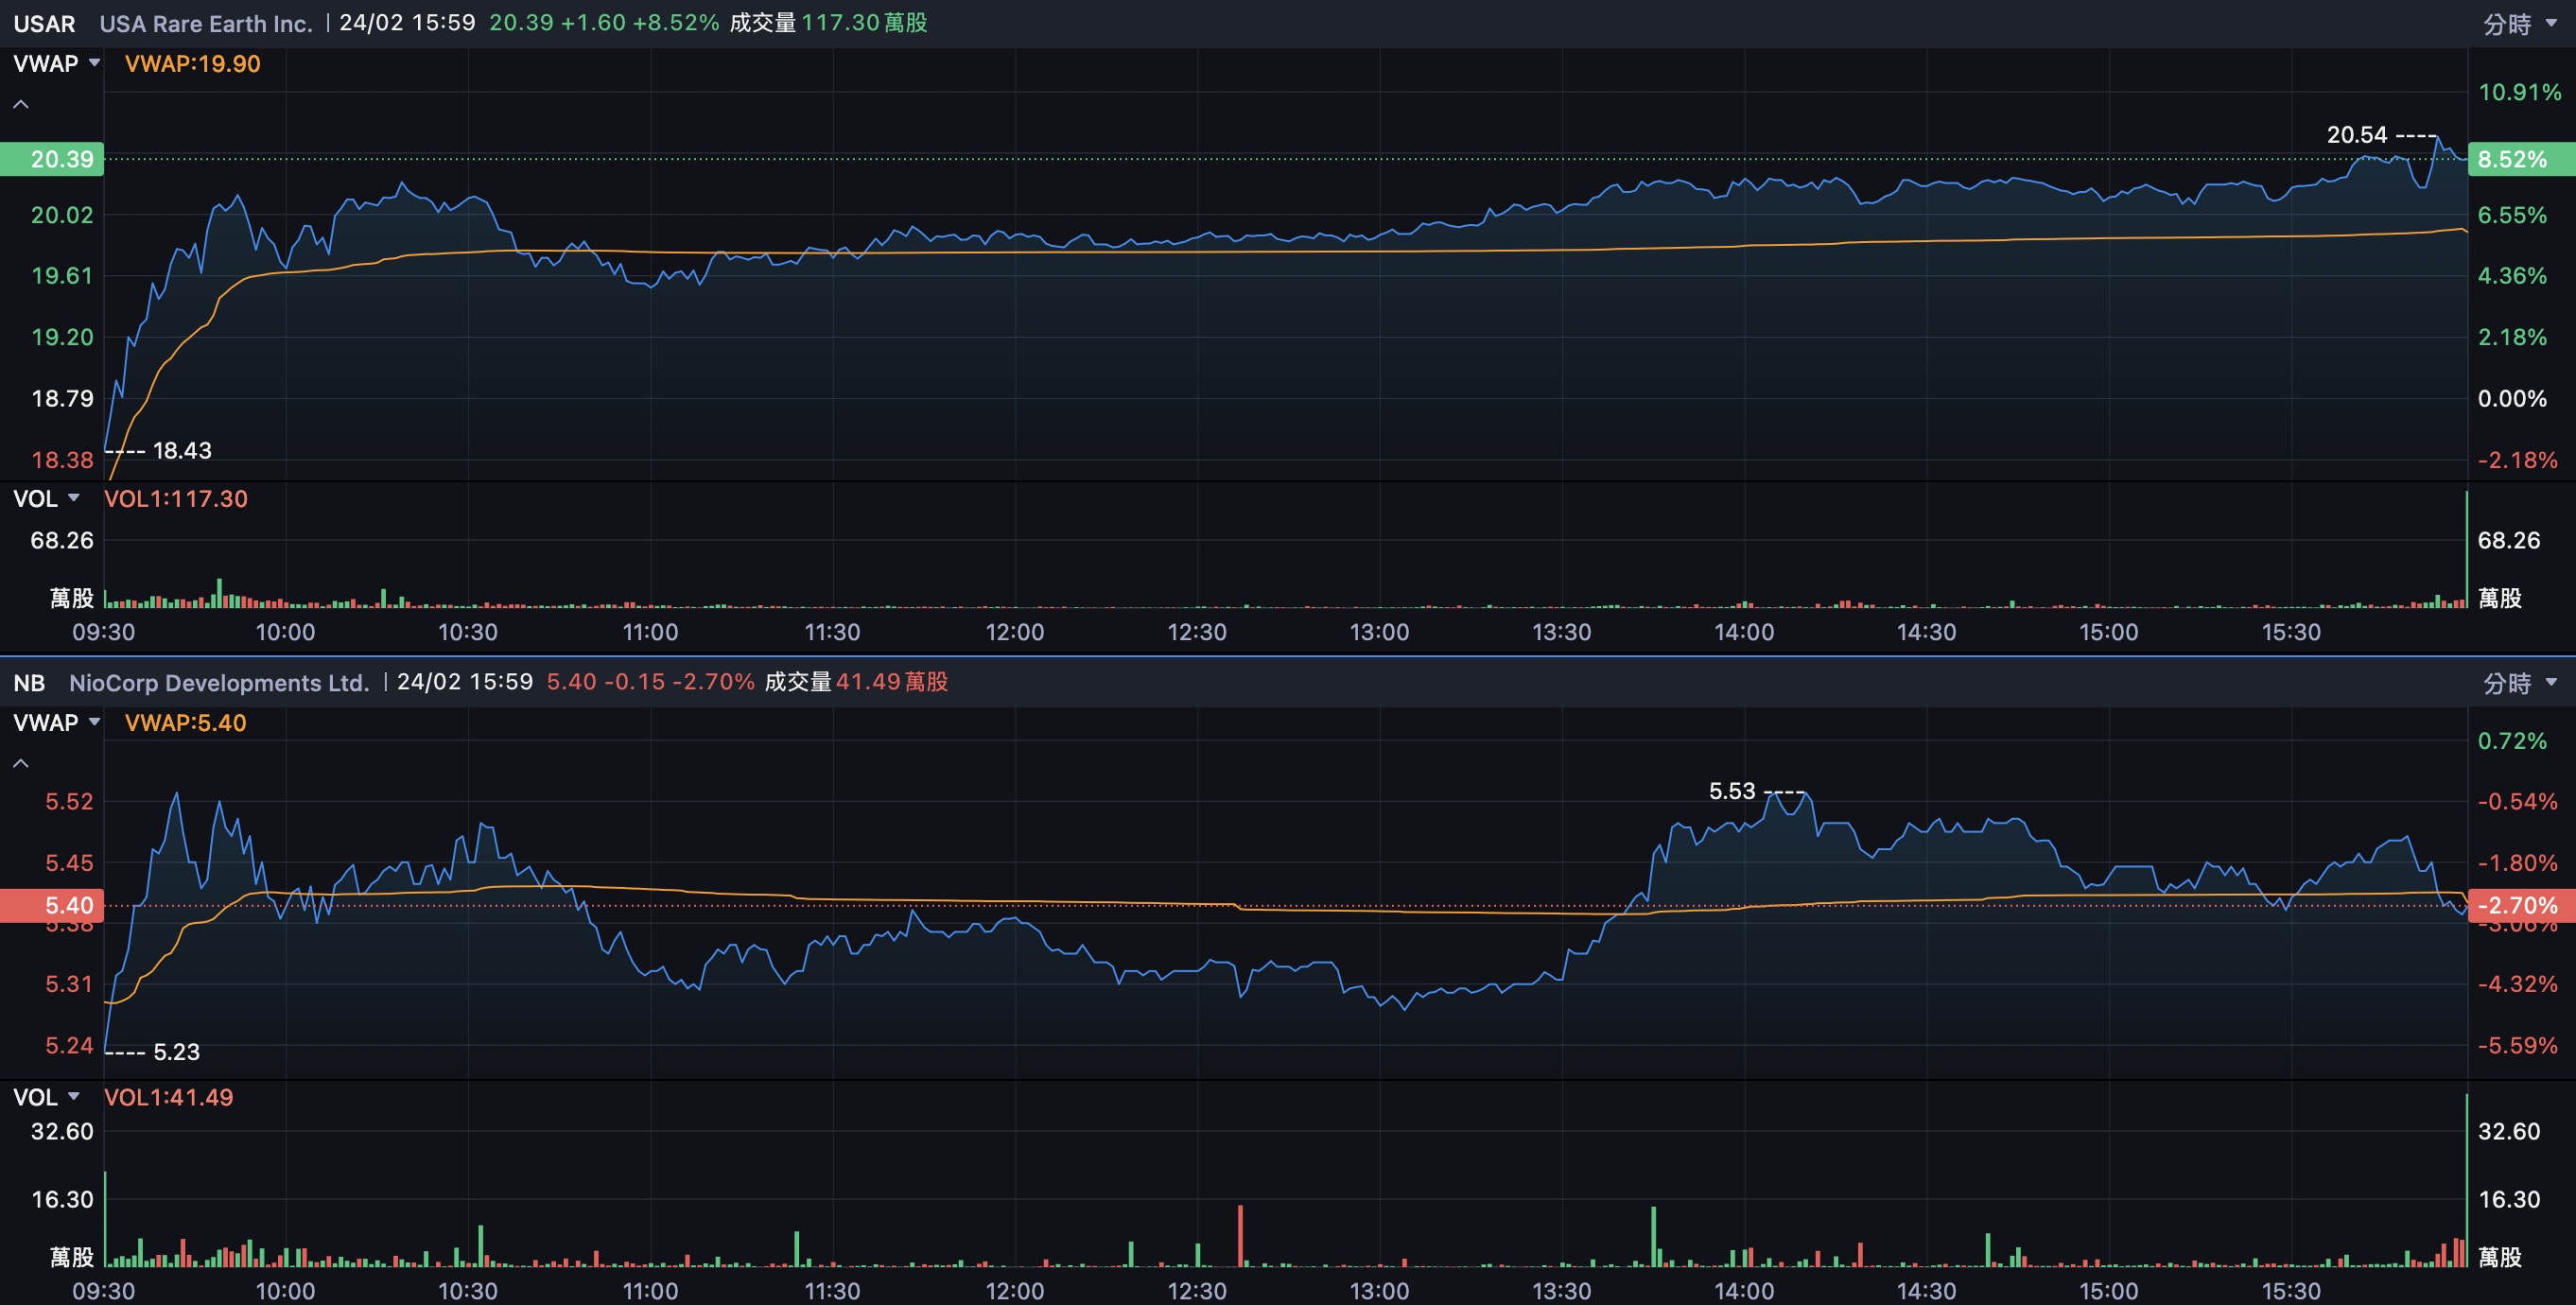Open VOL indicator dropdown on USAR chart

[x=46, y=499]
